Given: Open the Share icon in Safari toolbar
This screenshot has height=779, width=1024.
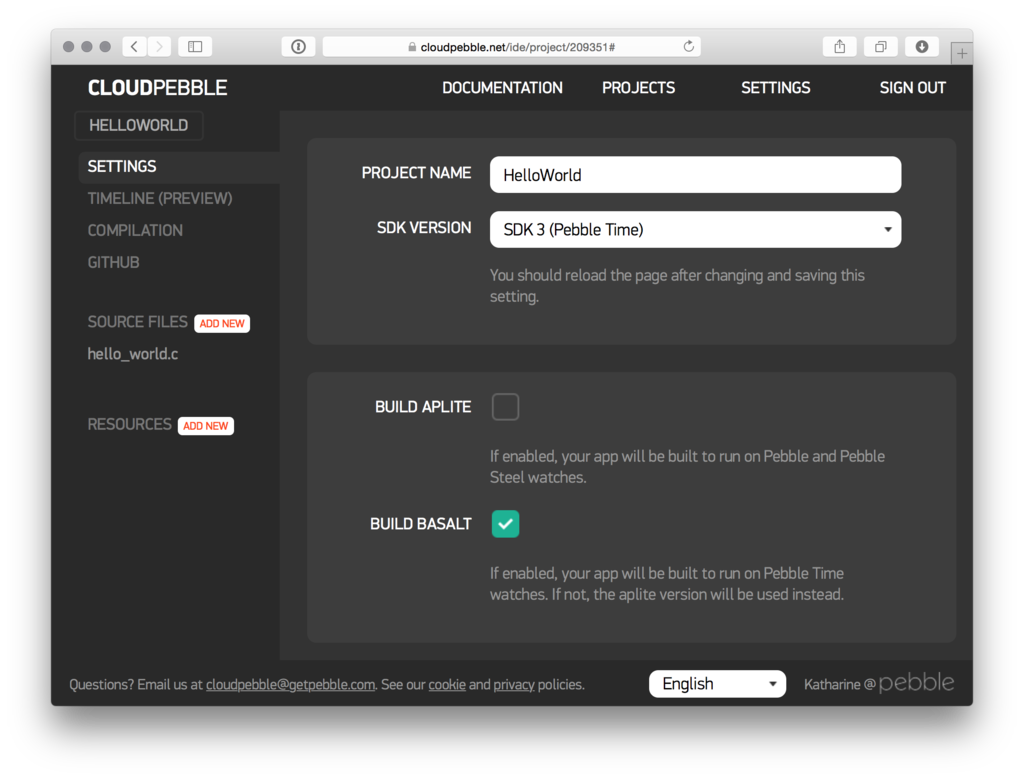Looking at the screenshot, I should 840,46.
